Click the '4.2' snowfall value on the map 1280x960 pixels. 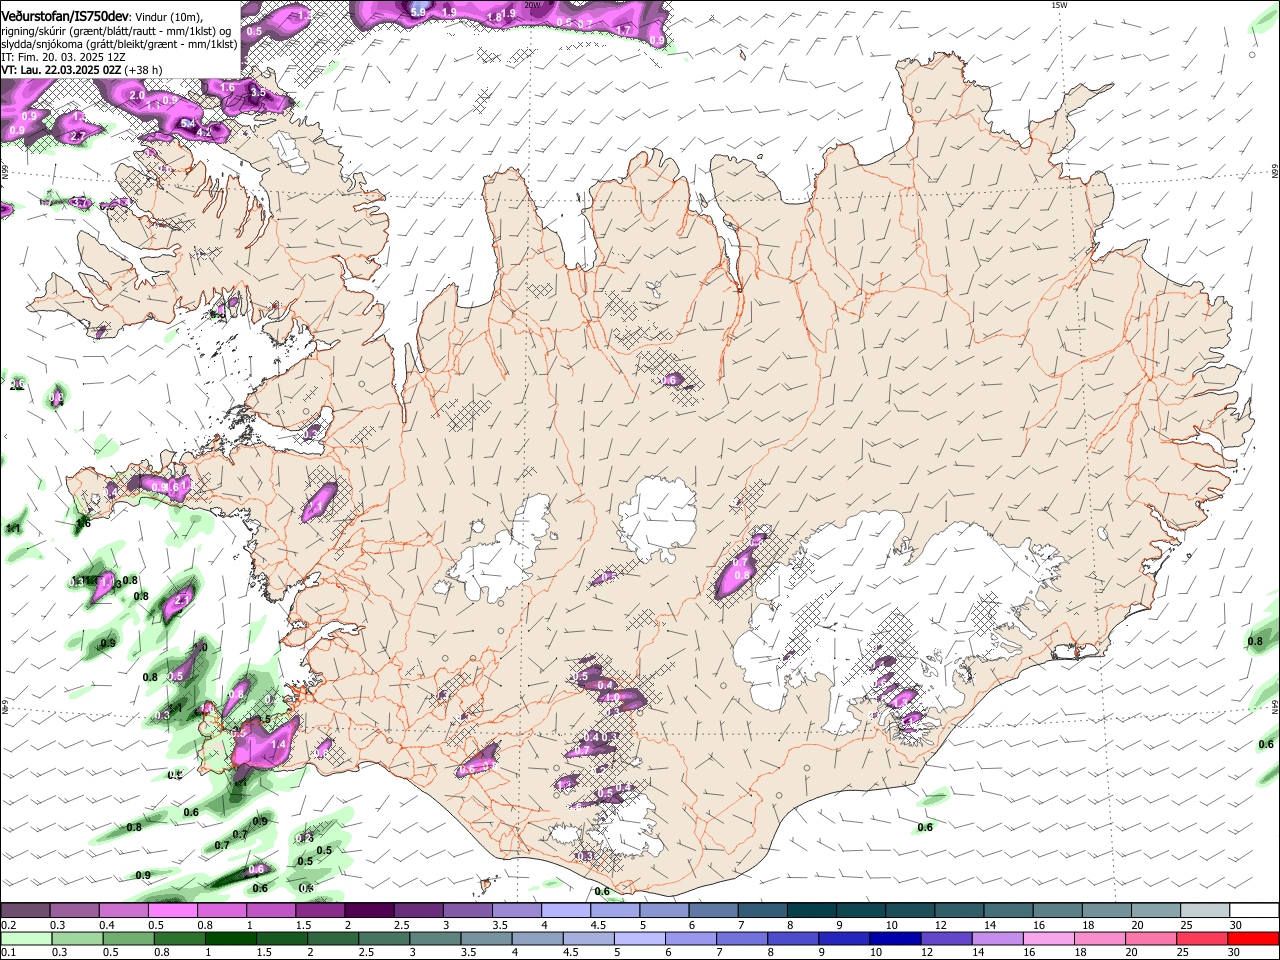coord(204,132)
